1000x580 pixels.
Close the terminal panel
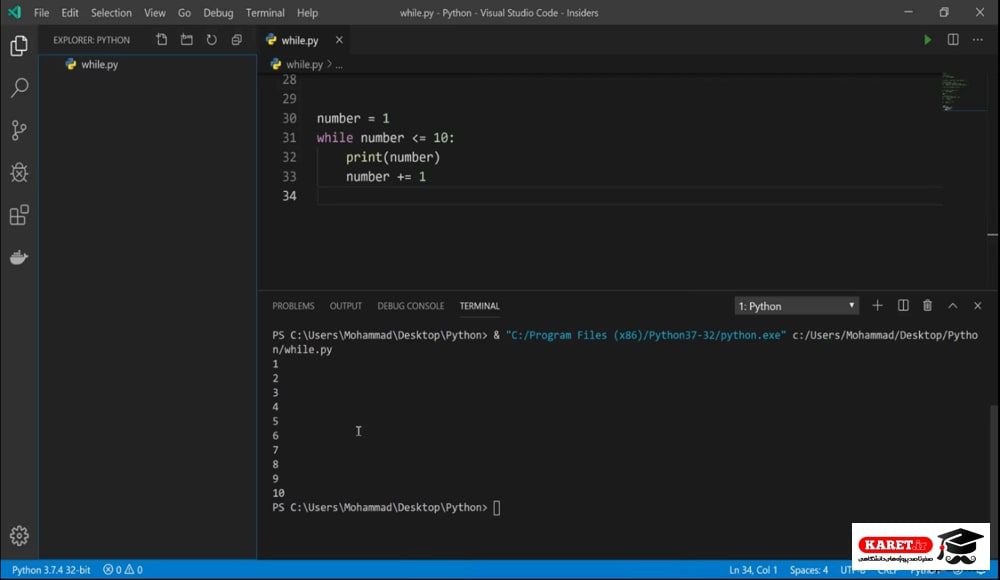977,306
